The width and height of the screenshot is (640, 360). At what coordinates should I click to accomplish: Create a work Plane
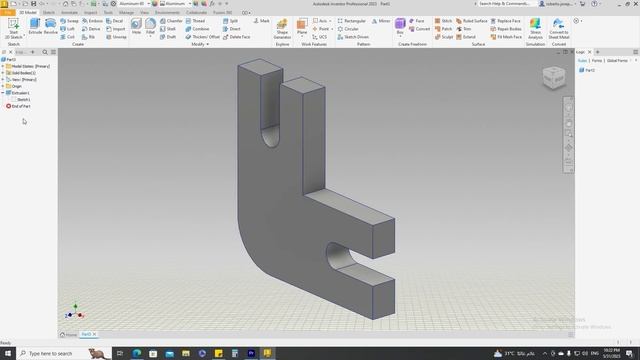click(302, 27)
